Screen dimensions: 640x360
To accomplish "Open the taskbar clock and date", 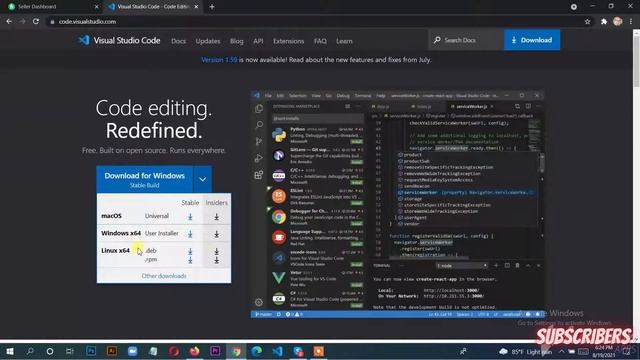I will (x=603, y=351).
